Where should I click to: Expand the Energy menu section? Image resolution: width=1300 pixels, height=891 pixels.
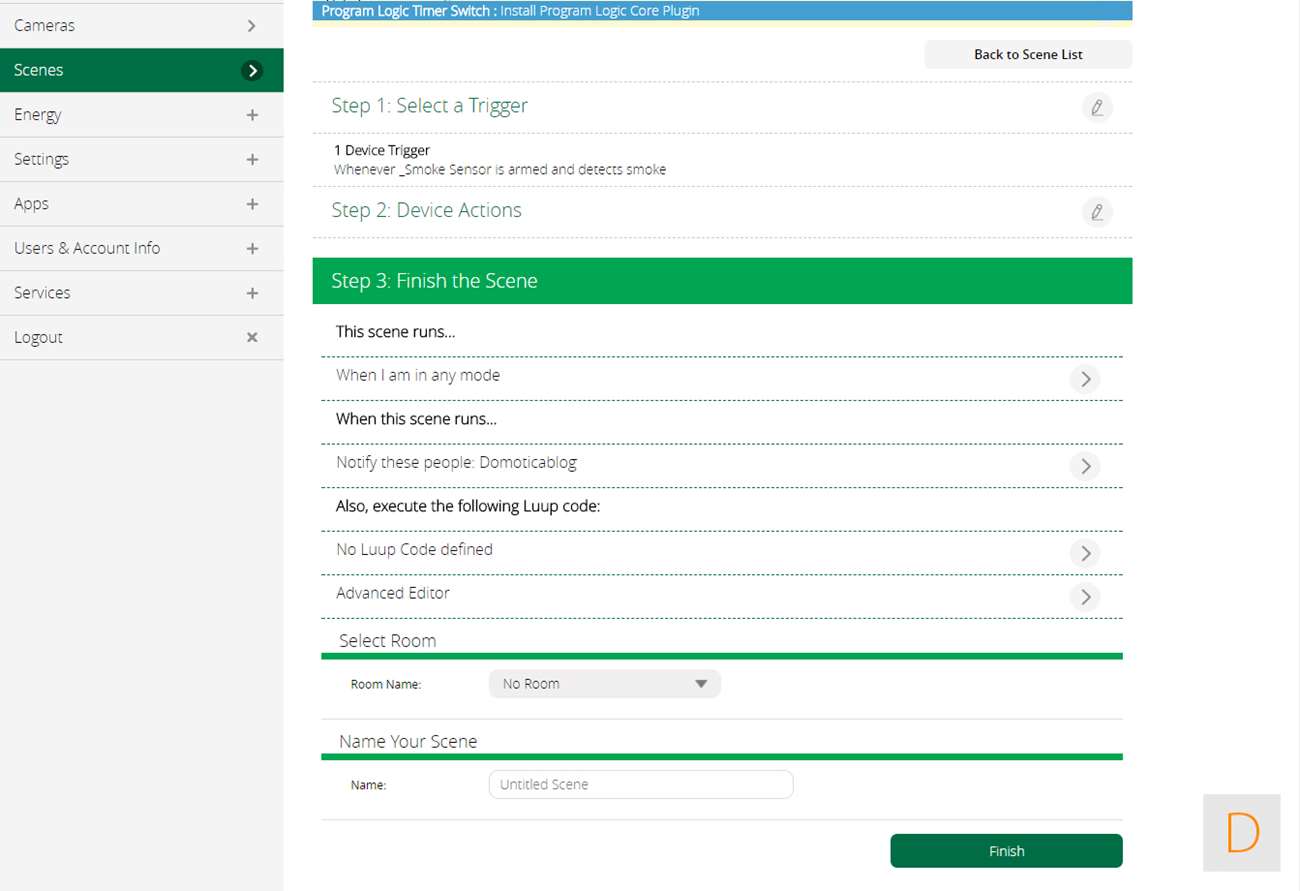coord(252,115)
